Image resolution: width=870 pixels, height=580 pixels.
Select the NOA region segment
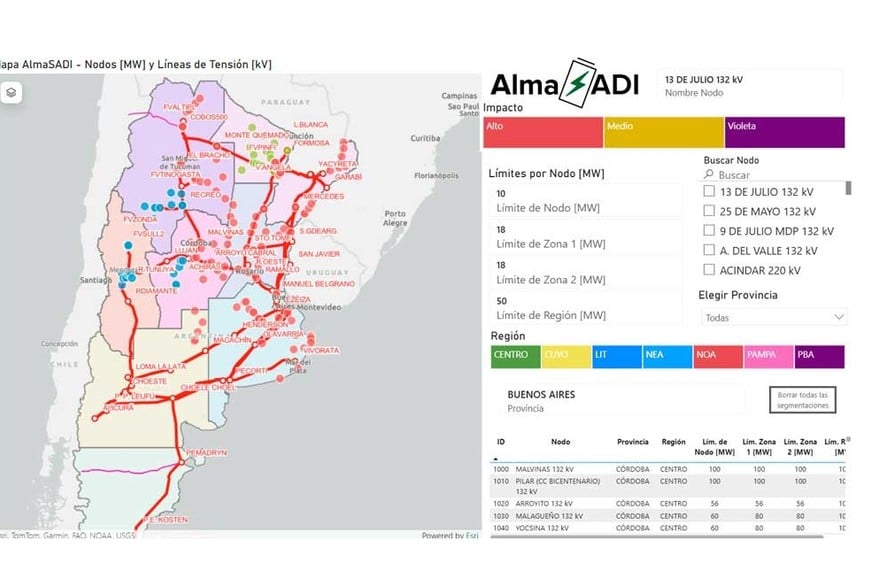718,355
